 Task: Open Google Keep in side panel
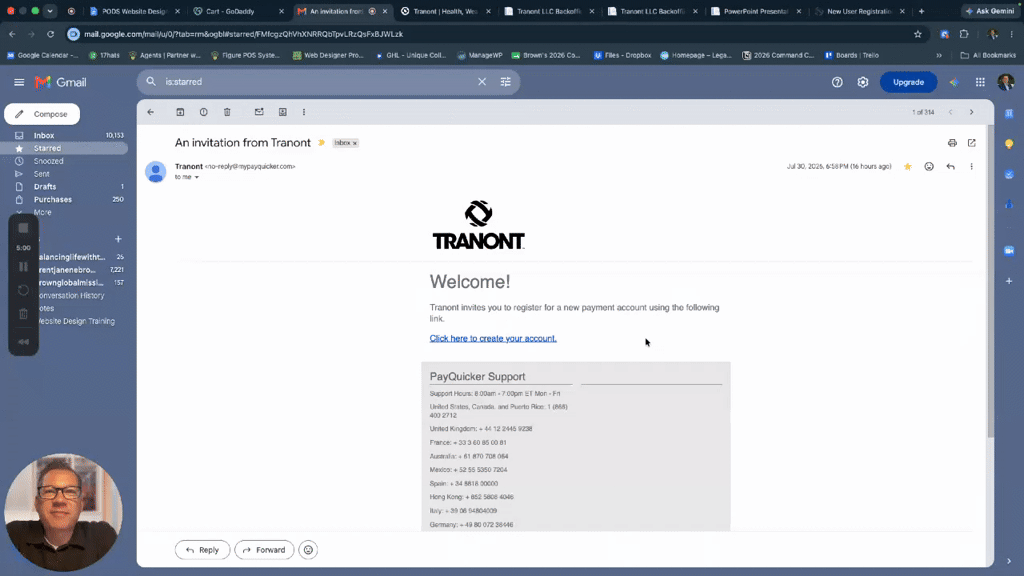click(1009, 144)
